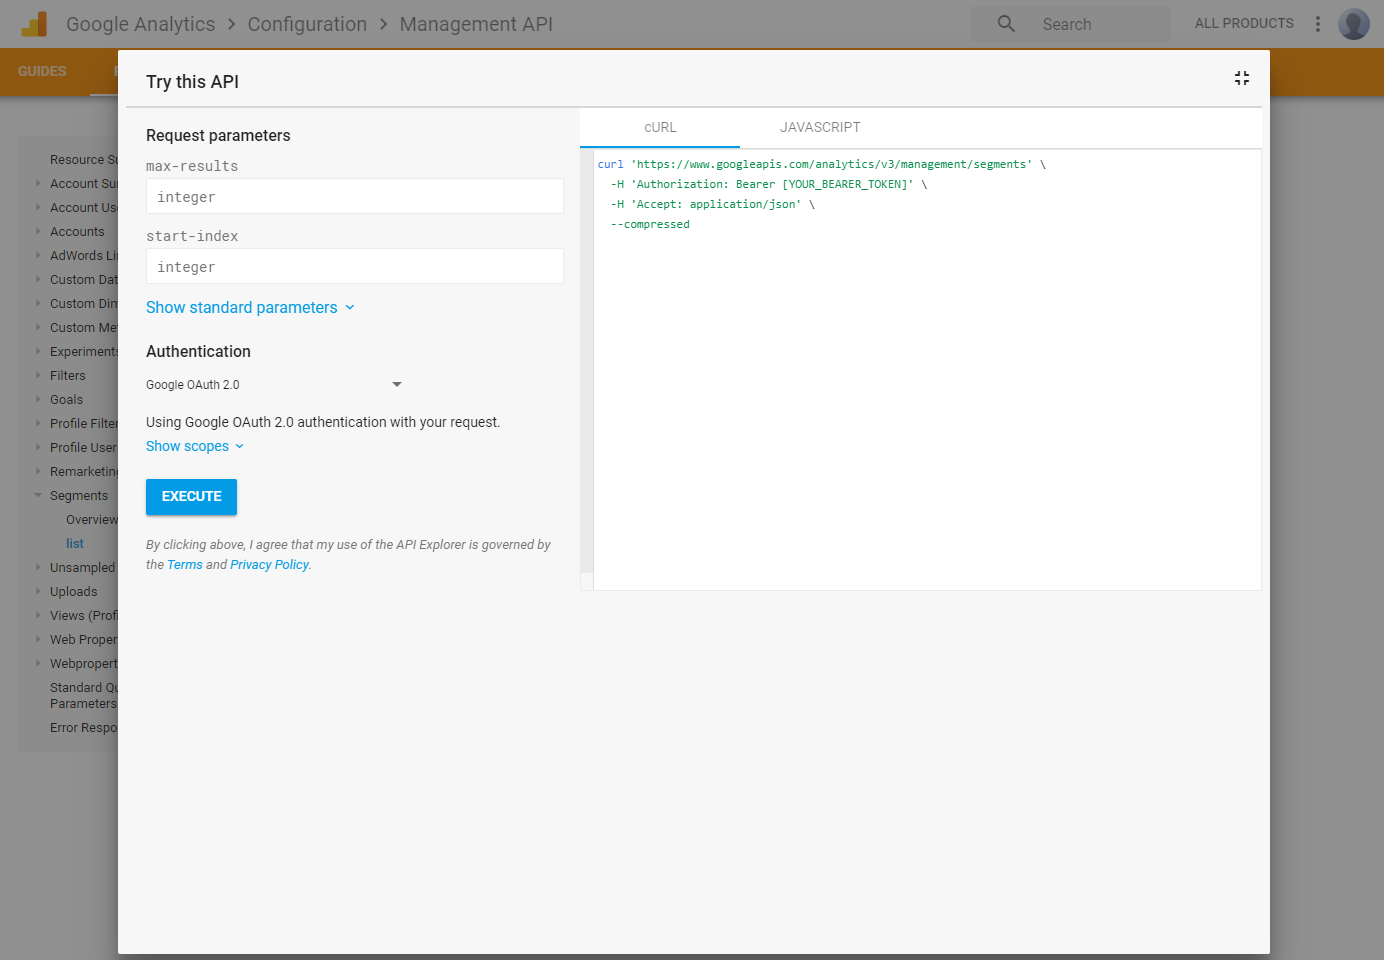This screenshot has width=1384, height=960.
Task: Expand the Goals tree item arrow
Action: coord(38,399)
